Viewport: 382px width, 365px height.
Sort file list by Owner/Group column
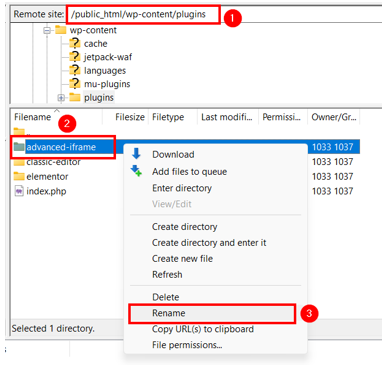pos(334,117)
